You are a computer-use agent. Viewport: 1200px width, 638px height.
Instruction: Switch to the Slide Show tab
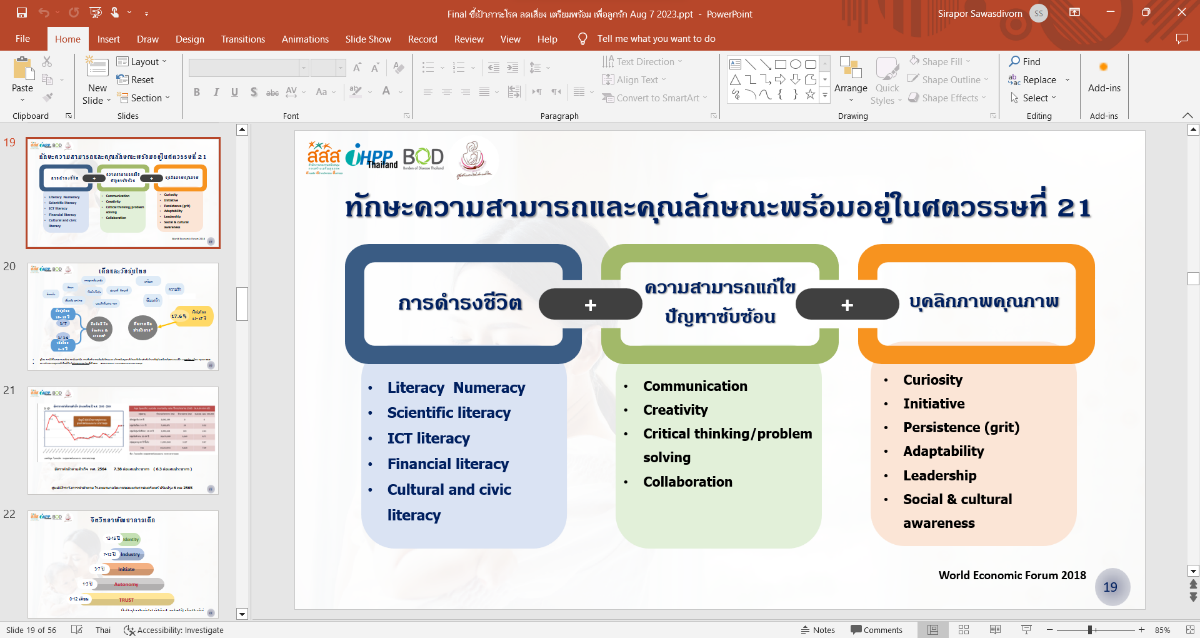pyautogui.click(x=368, y=39)
